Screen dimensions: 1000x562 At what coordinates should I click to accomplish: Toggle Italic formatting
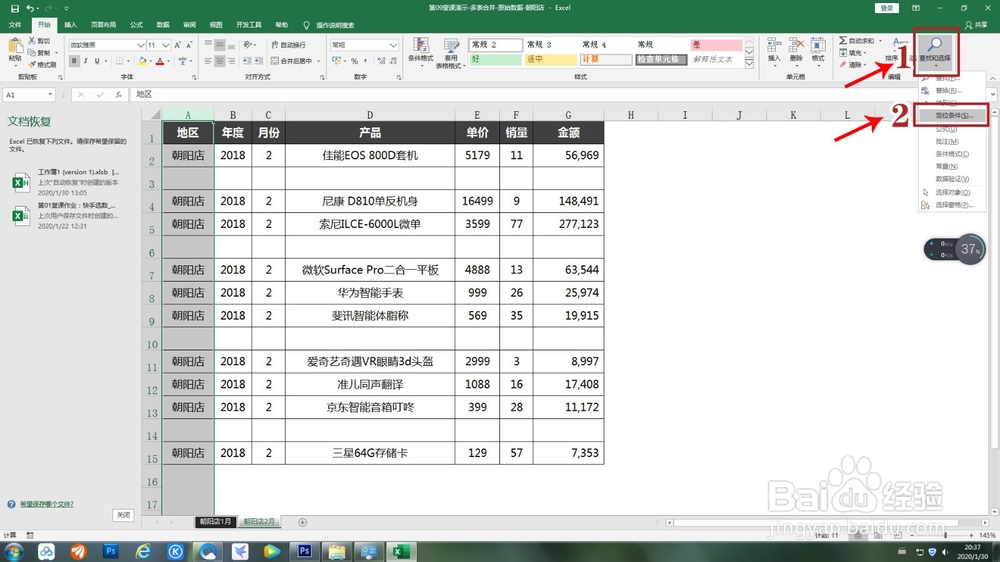[x=85, y=61]
